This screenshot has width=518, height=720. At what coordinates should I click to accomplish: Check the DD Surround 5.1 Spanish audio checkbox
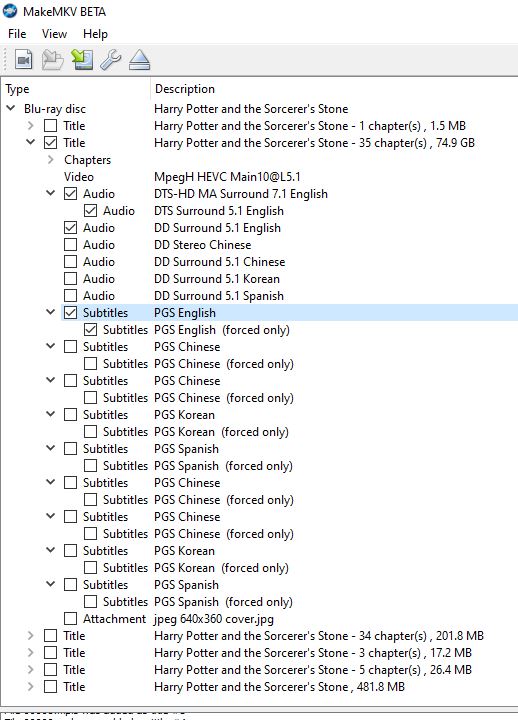(70, 296)
